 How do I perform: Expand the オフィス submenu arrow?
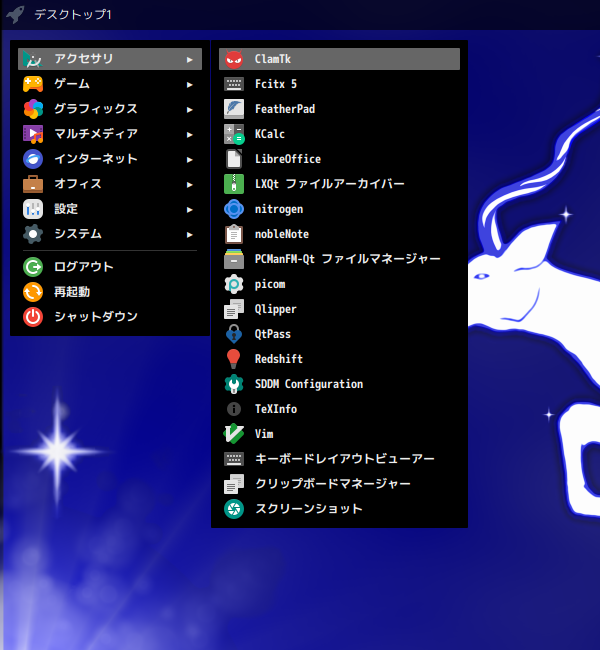(x=189, y=184)
